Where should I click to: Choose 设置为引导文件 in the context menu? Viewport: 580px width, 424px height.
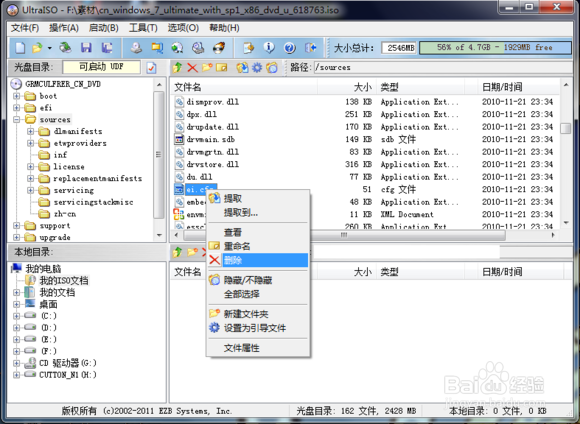click(258, 328)
